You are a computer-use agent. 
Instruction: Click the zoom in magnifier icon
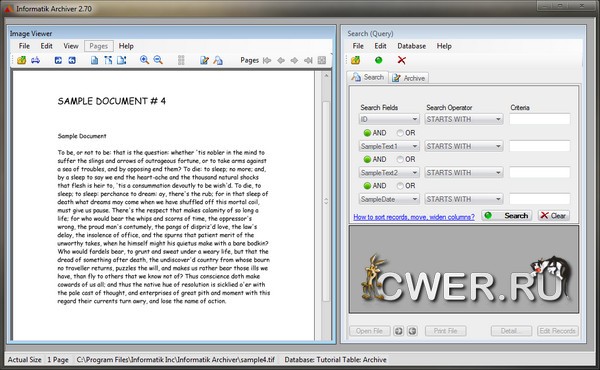click(144, 60)
